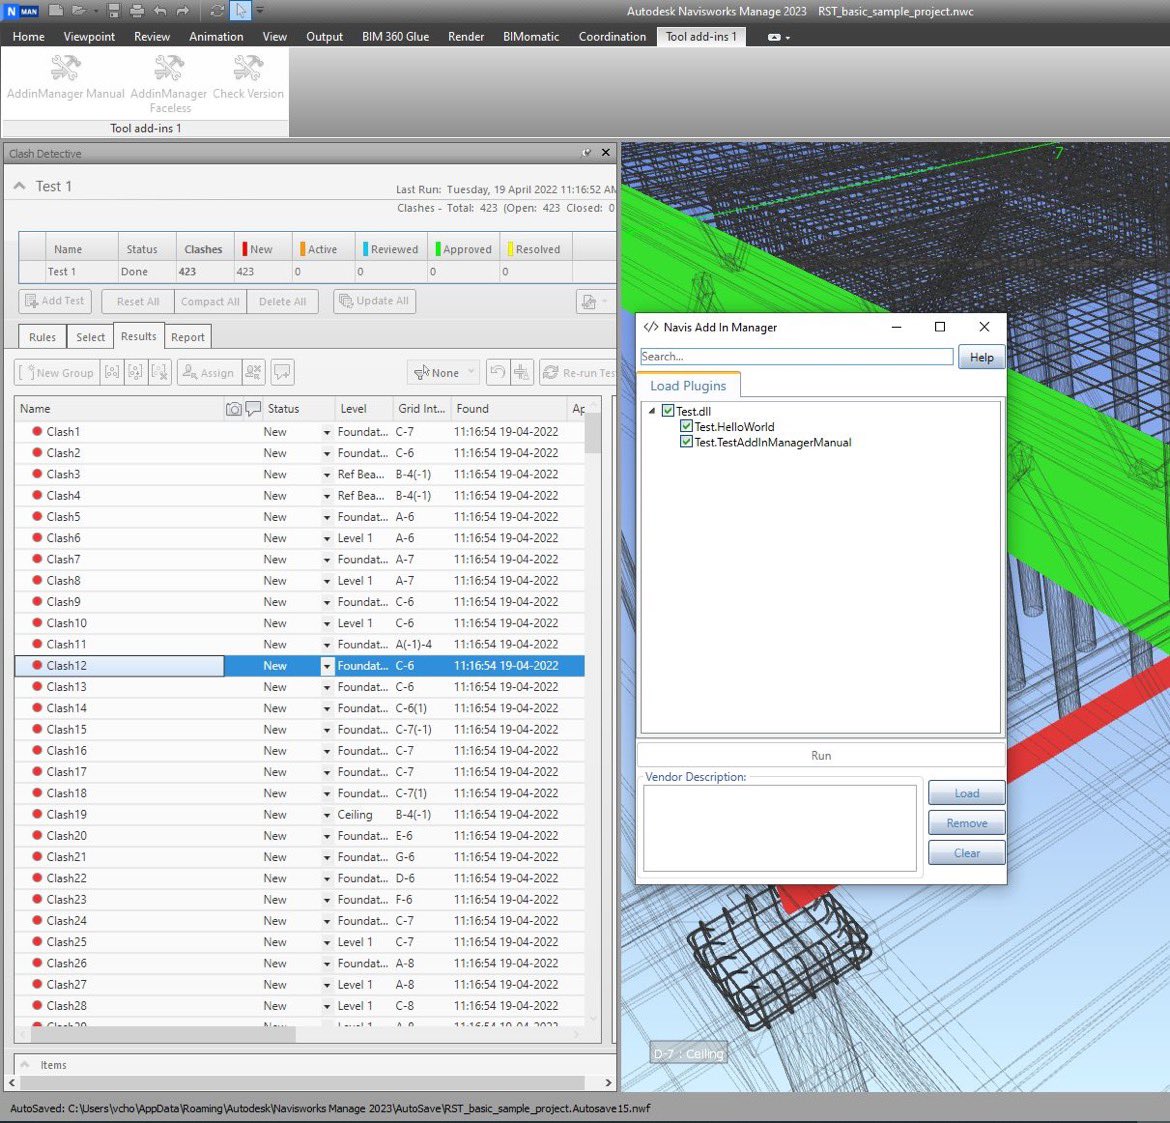The image size is (1170, 1123).
Task: Click the Run button in Add In Manager
Action: point(821,755)
